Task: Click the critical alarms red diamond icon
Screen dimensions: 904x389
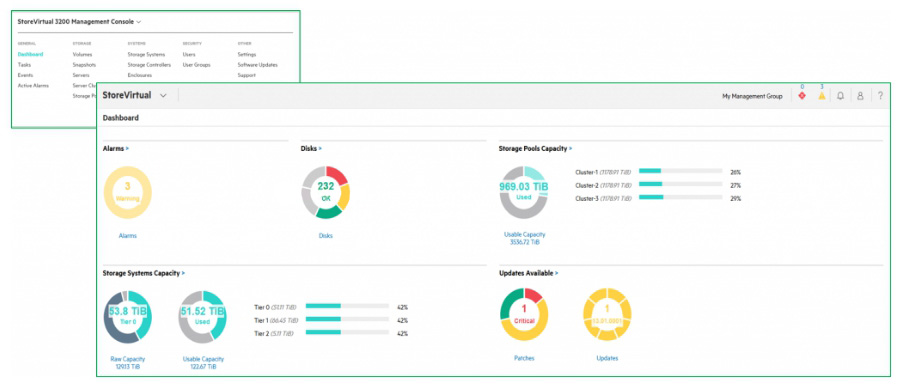Action: [x=801, y=96]
